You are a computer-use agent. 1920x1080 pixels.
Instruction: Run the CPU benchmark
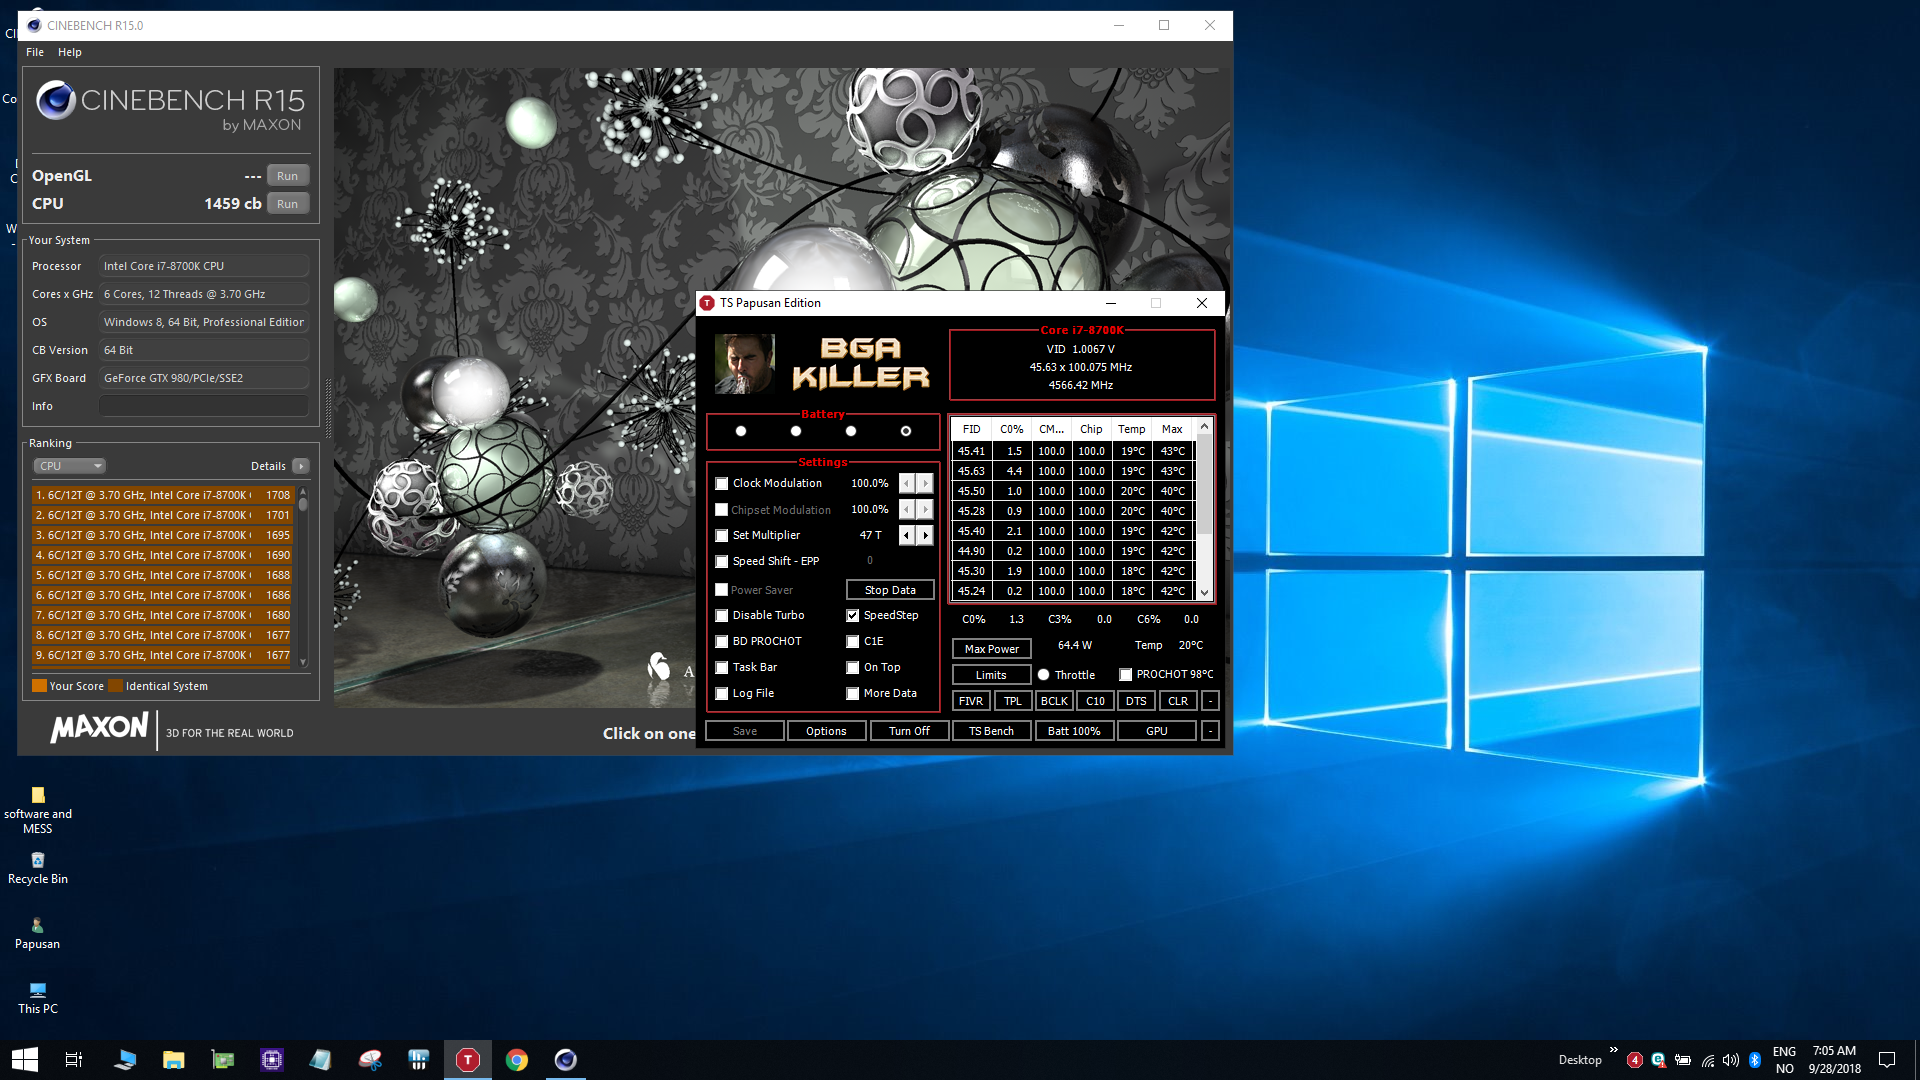pyautogui.click(x=288, y=204)
